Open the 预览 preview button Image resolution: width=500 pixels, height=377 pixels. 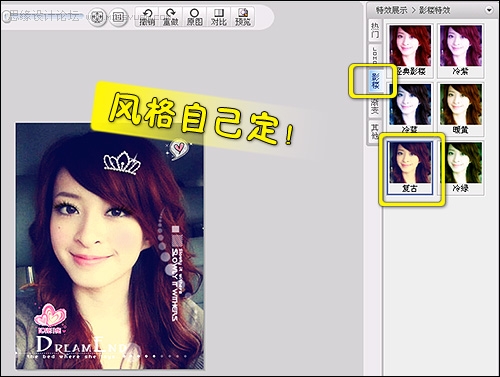click(x=243, y=17)
